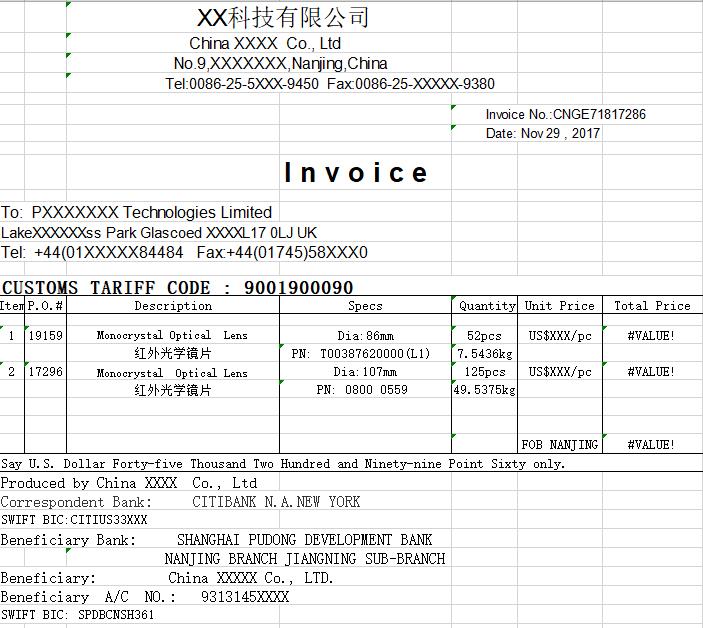The width and height of the screenshot is (703, 628).
Task: Select the 'Specs' column header
Action: click(365, 306)
